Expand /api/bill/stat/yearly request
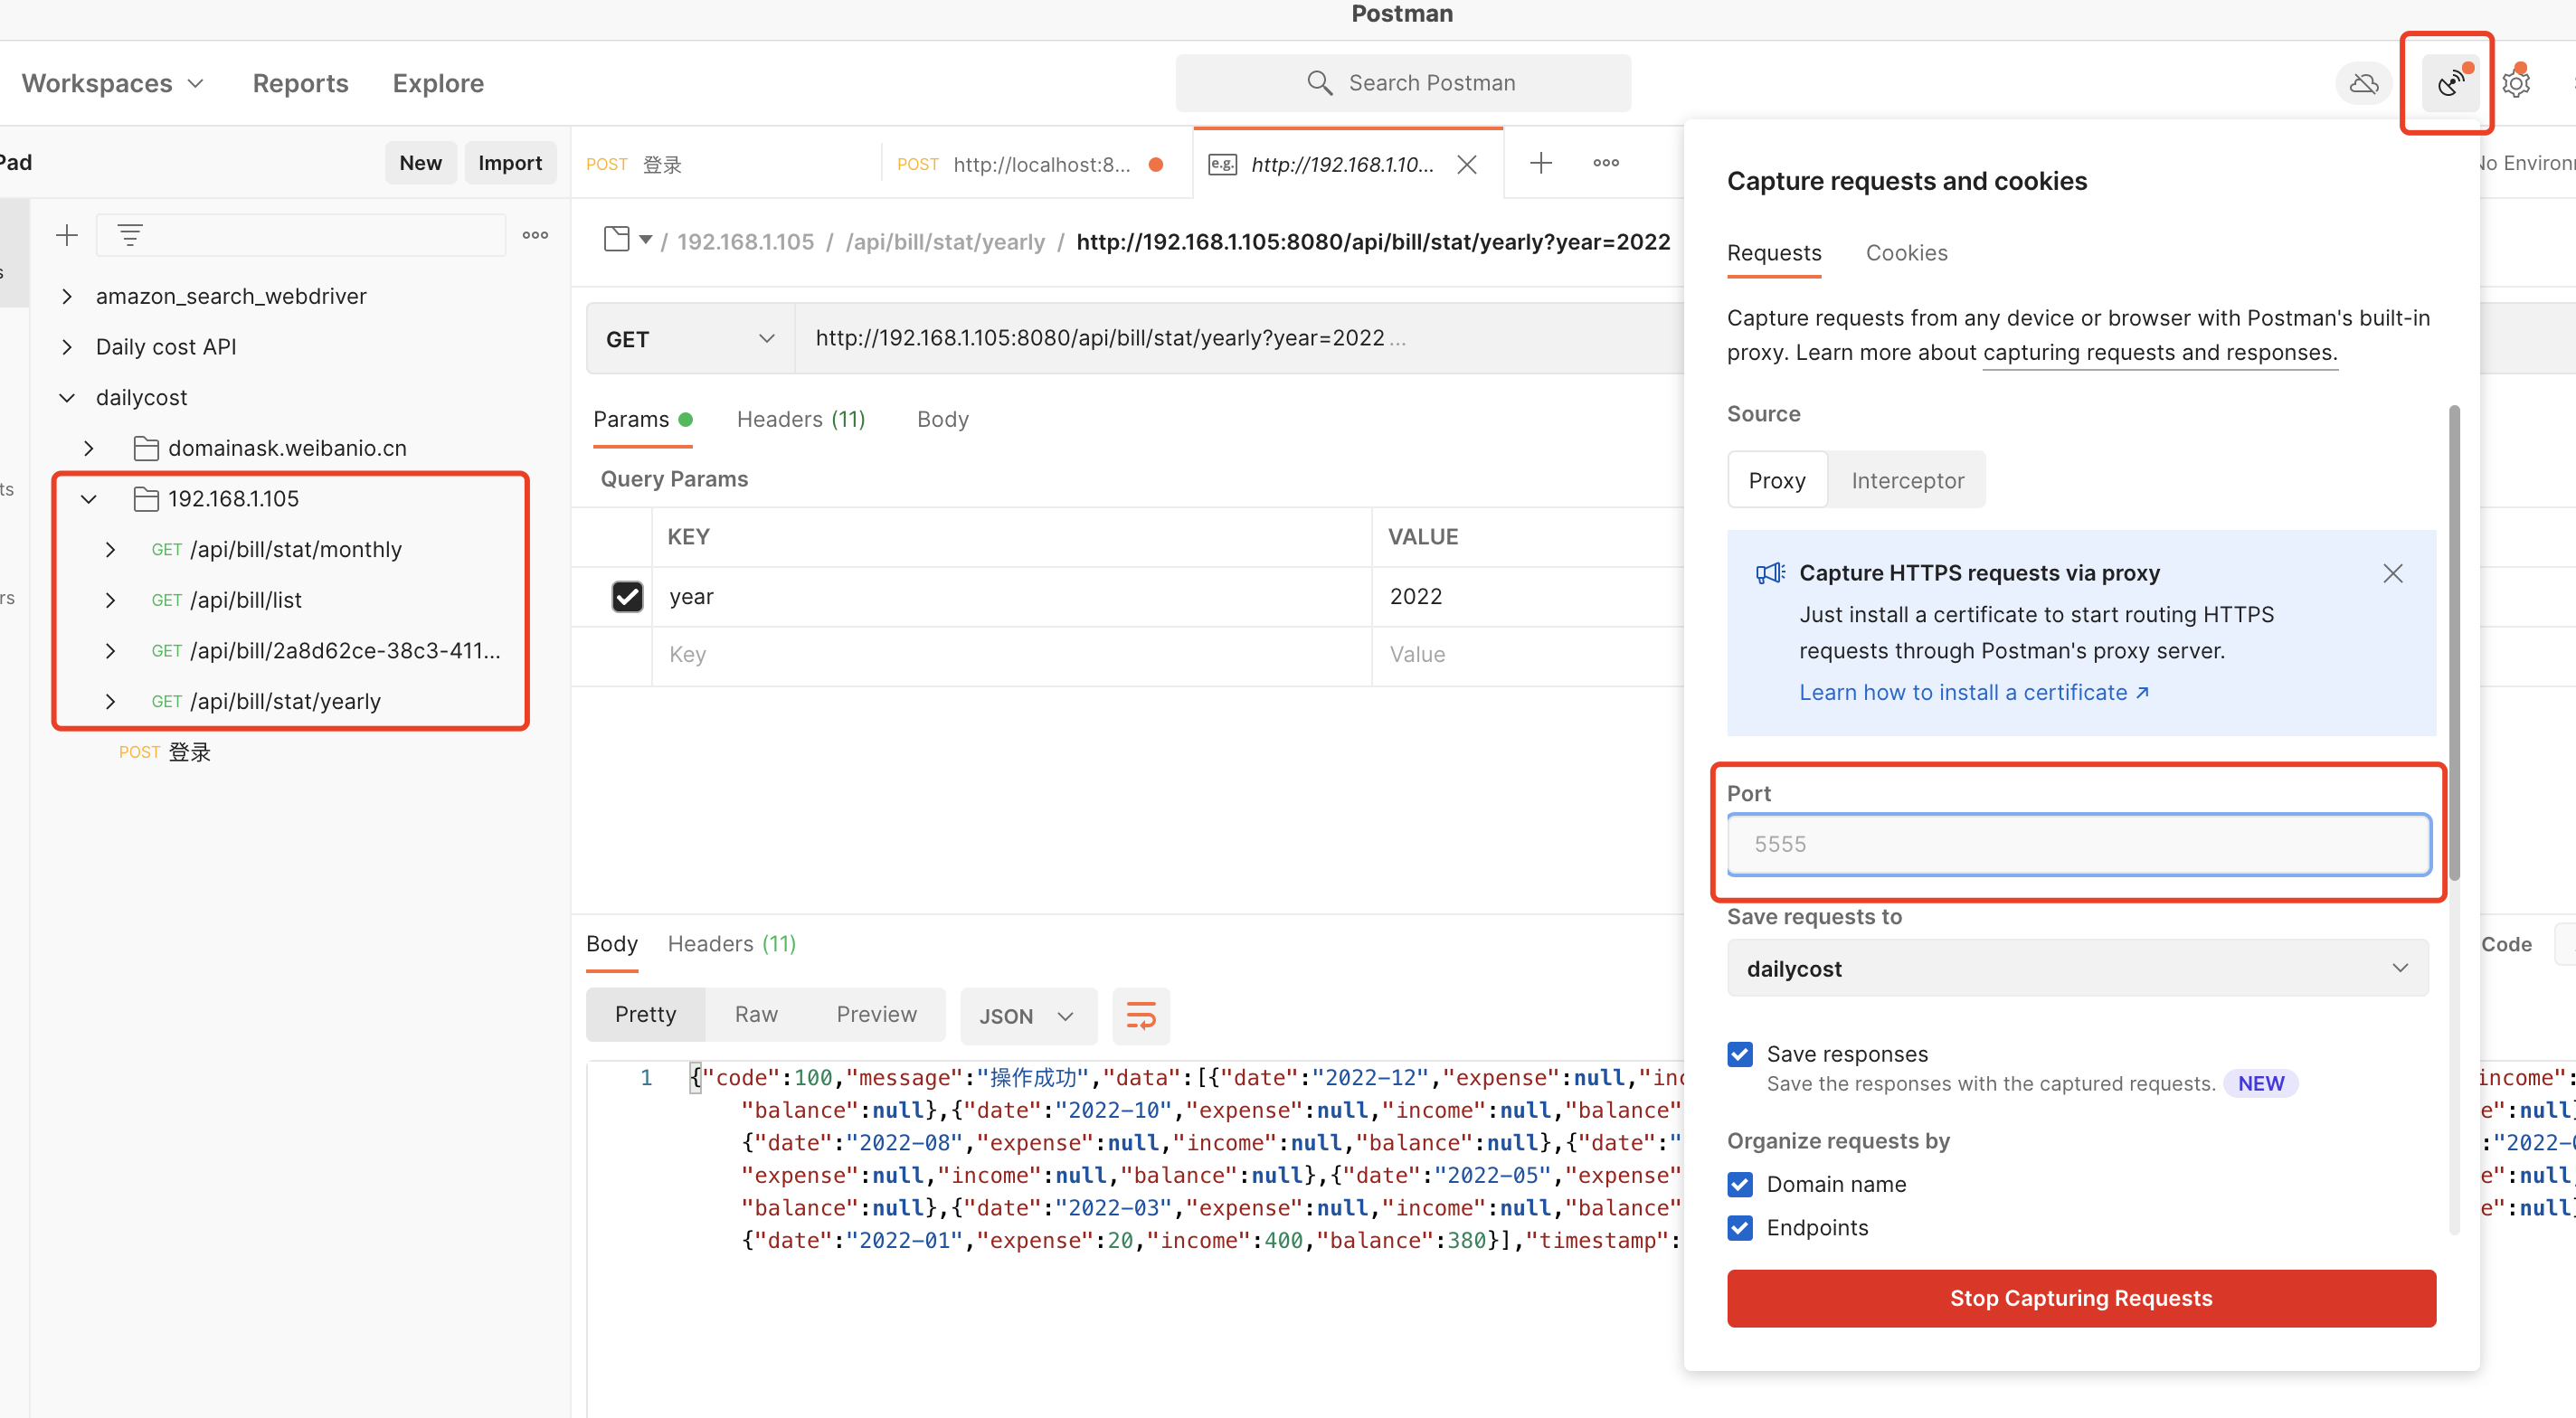Screen dimensions: 2576x1418 [110, 702]
